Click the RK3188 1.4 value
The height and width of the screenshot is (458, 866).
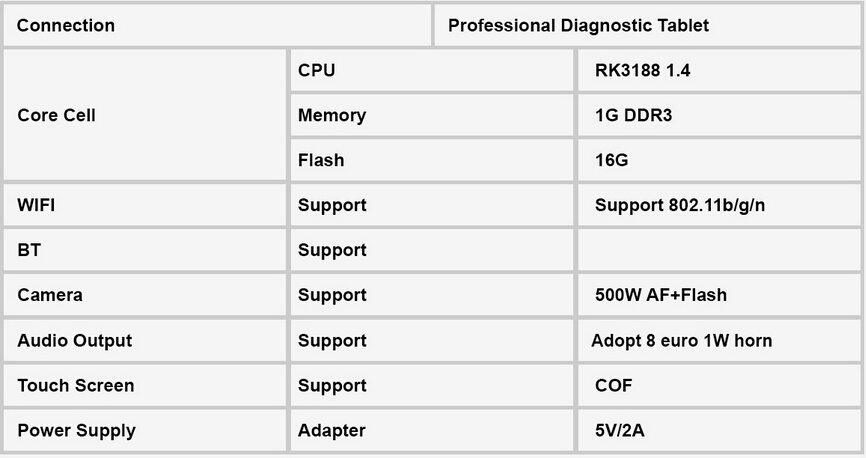pyautogui.click(x=642, y=70)
